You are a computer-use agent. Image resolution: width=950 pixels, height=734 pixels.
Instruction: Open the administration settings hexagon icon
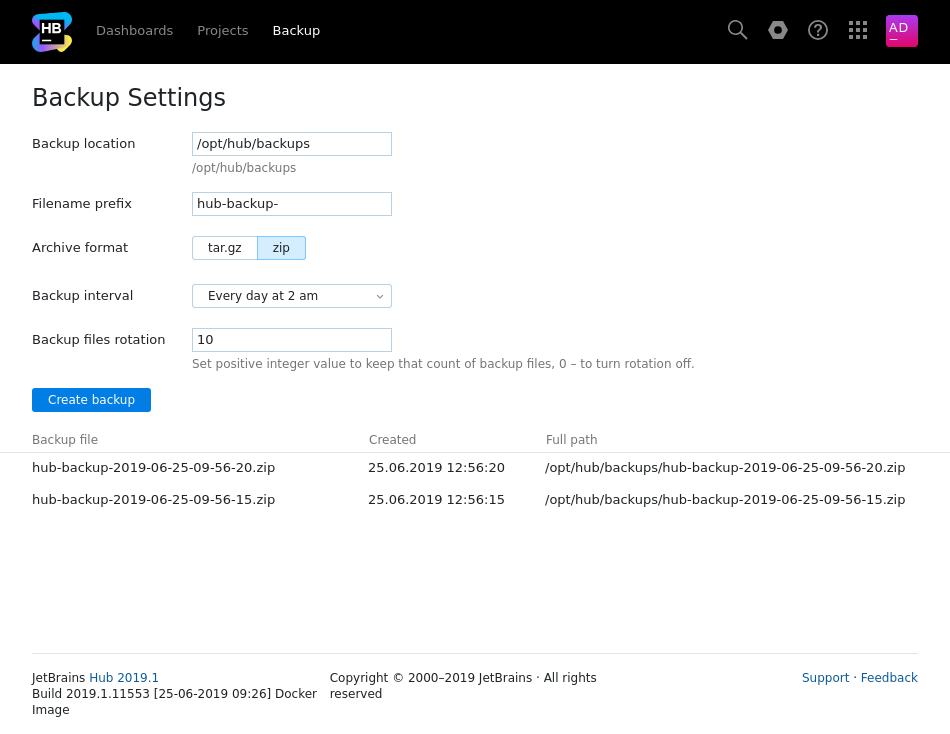[x=778, y=30]
